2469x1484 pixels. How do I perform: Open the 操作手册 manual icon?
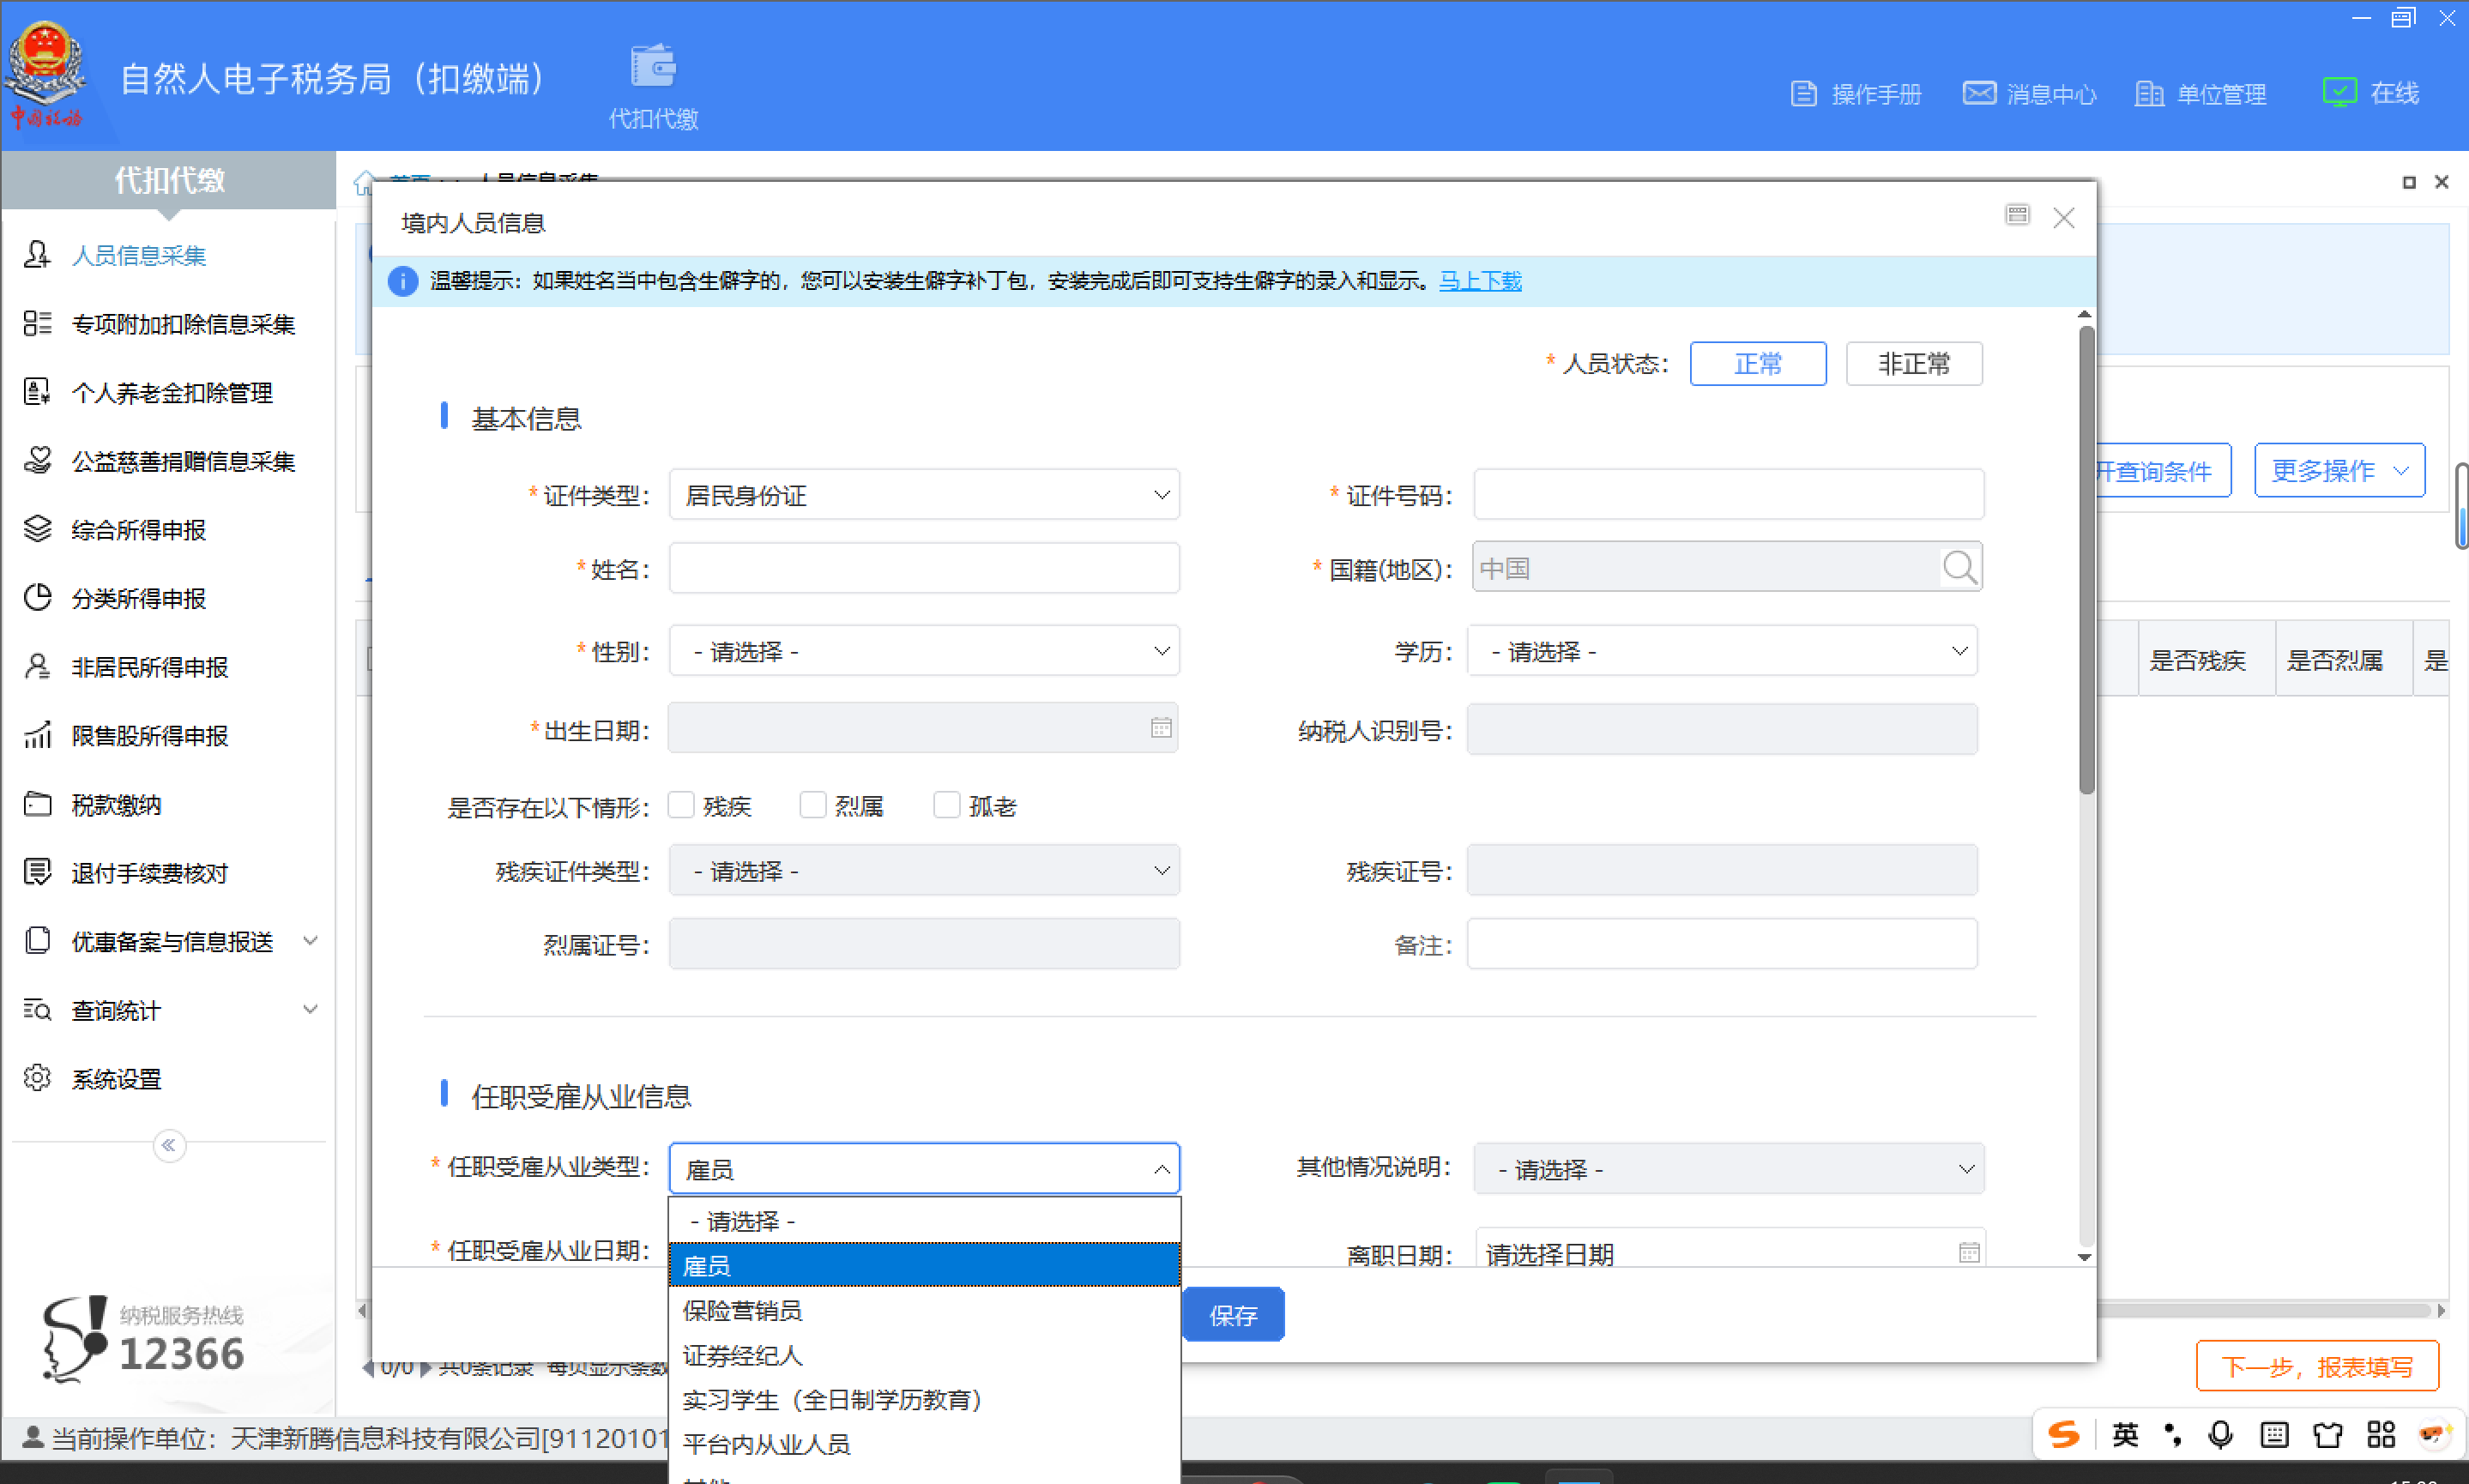pos(1803,94)
